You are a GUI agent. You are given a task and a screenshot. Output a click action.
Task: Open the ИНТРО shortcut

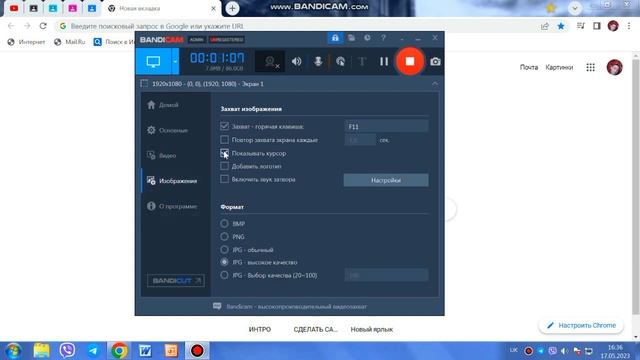[x=260, y=329]
